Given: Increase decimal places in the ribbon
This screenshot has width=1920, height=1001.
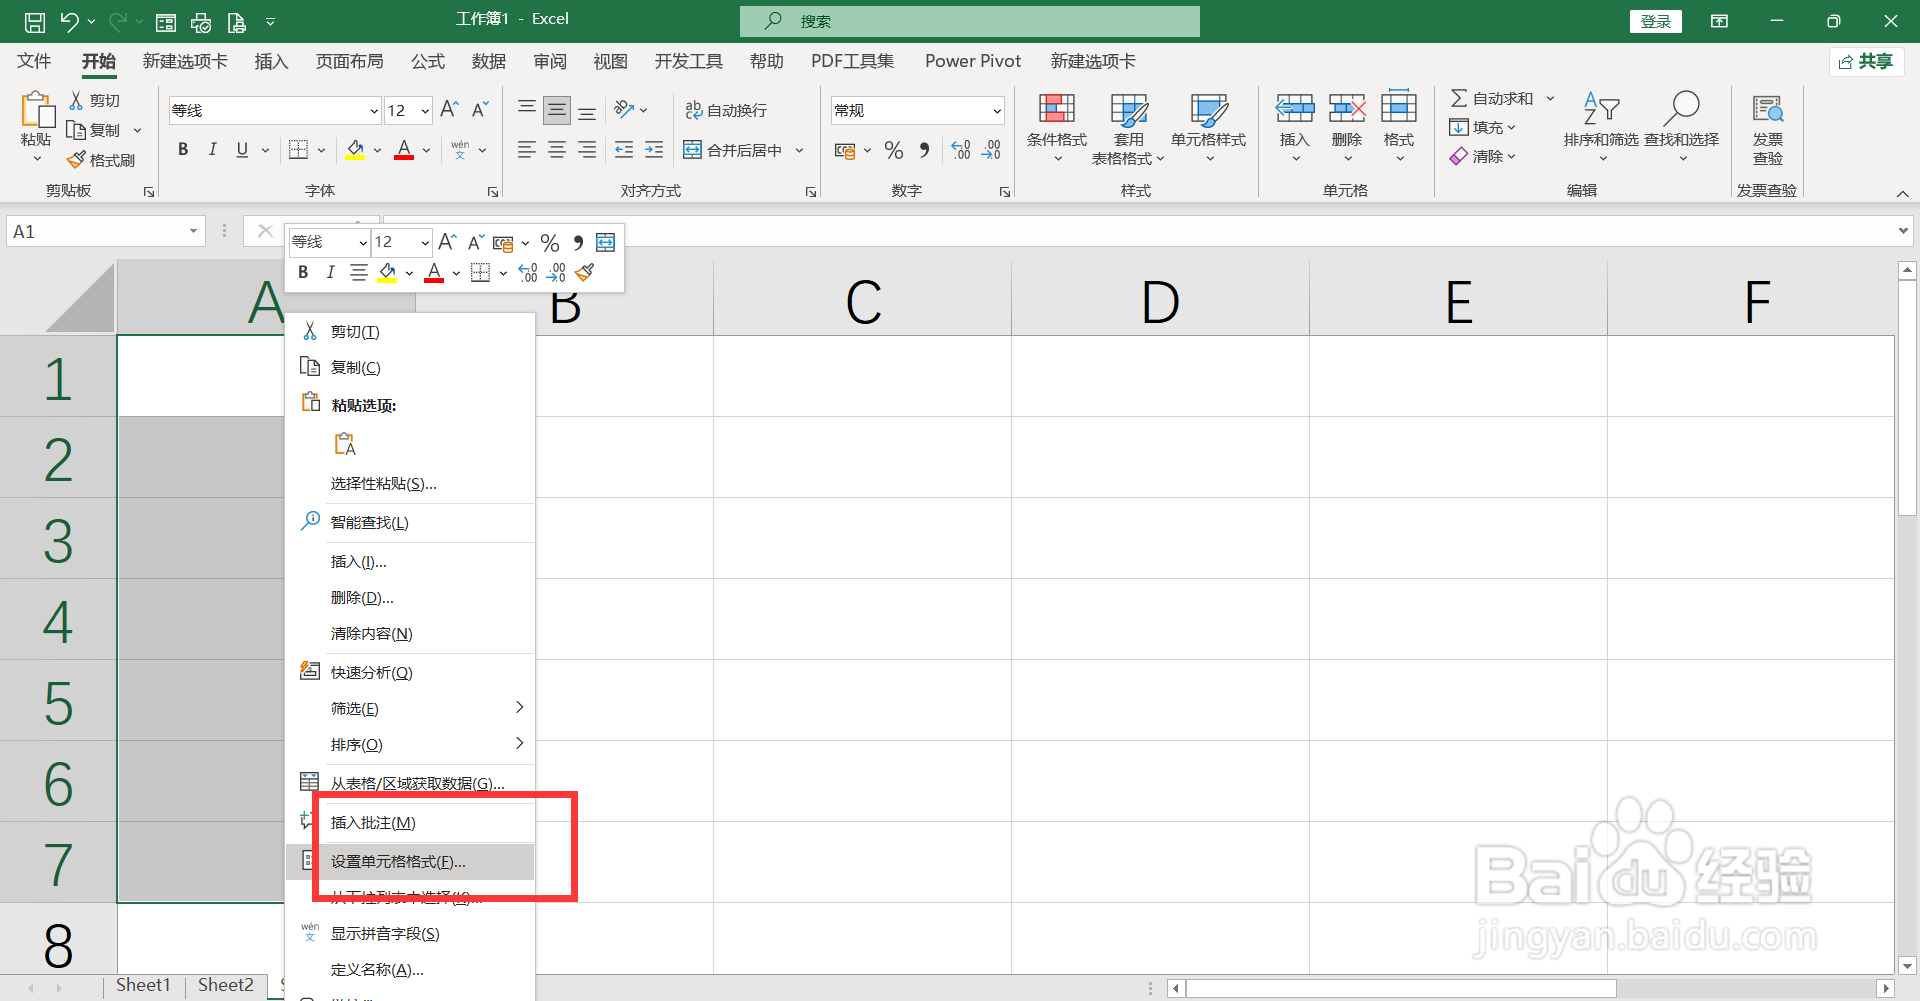Looking at the screenshot, I should click(961, 150).
